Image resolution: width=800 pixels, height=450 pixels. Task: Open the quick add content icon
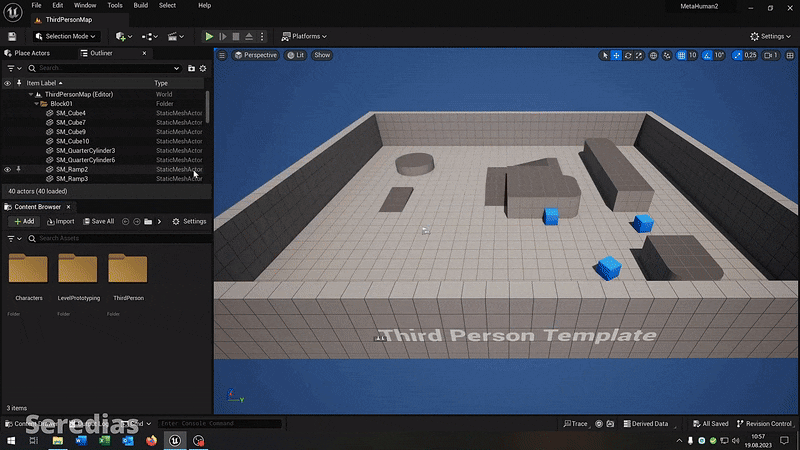click(122, 36)
